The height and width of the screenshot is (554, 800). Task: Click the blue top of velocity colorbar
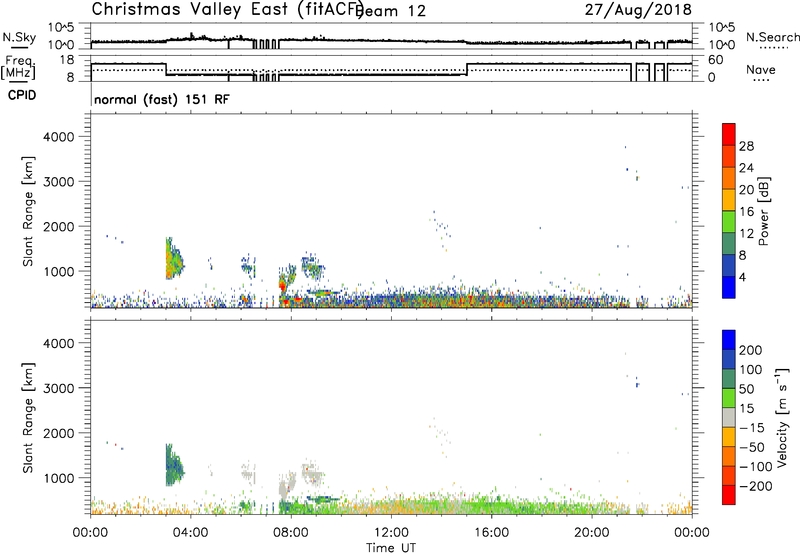coord(729,340)
